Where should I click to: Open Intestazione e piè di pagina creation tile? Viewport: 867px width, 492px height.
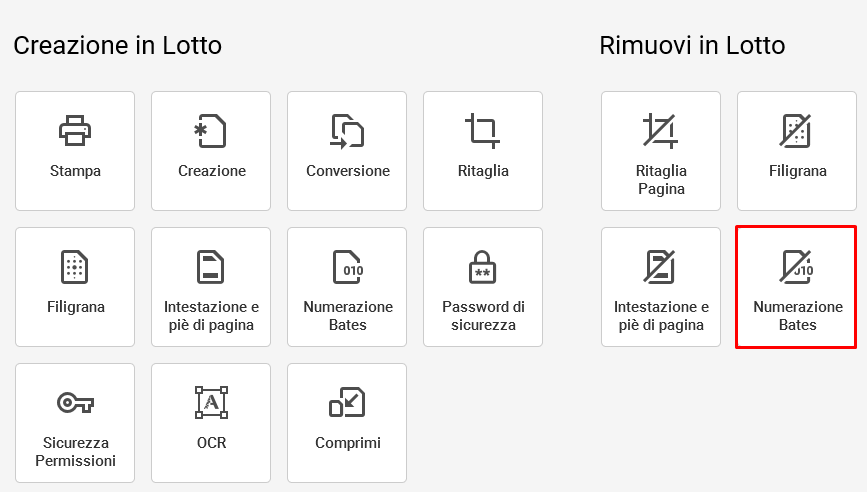tap(211, 287)
